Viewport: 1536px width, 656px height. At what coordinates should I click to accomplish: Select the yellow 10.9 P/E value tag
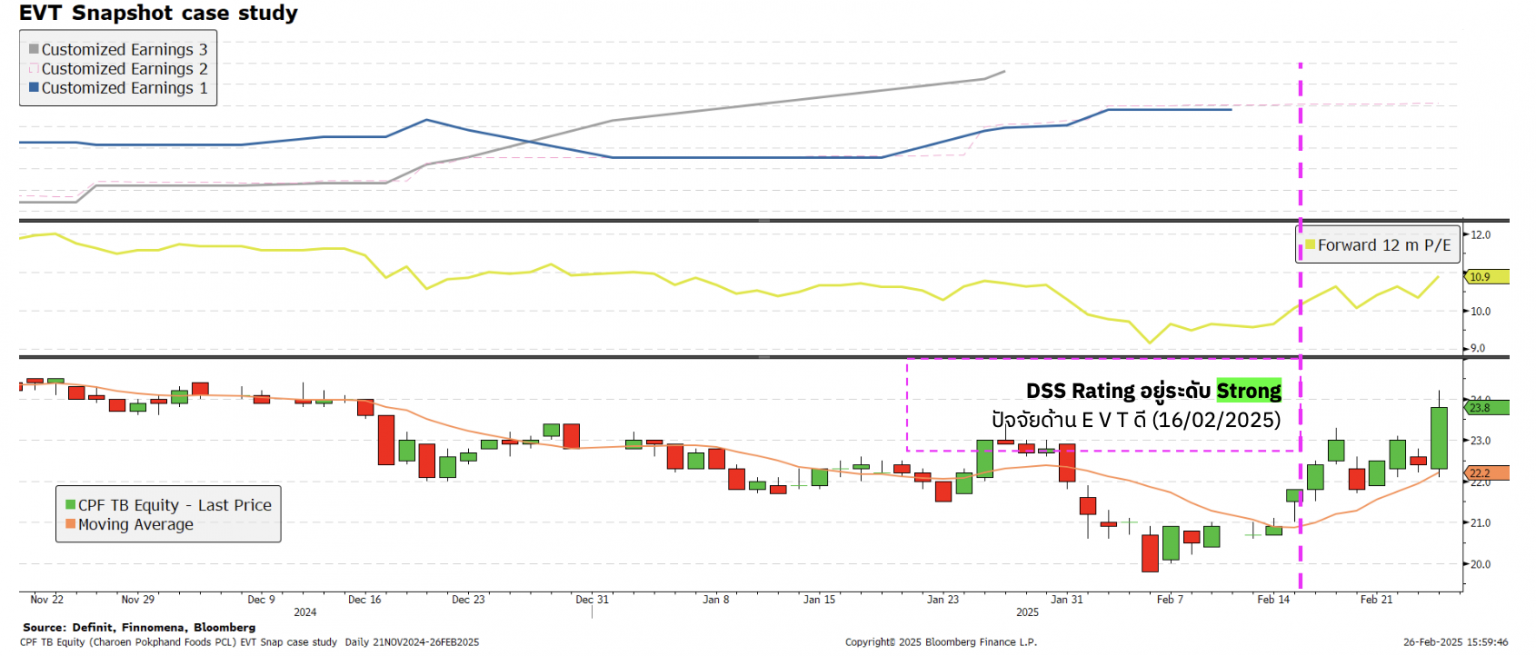point(1478,276)
